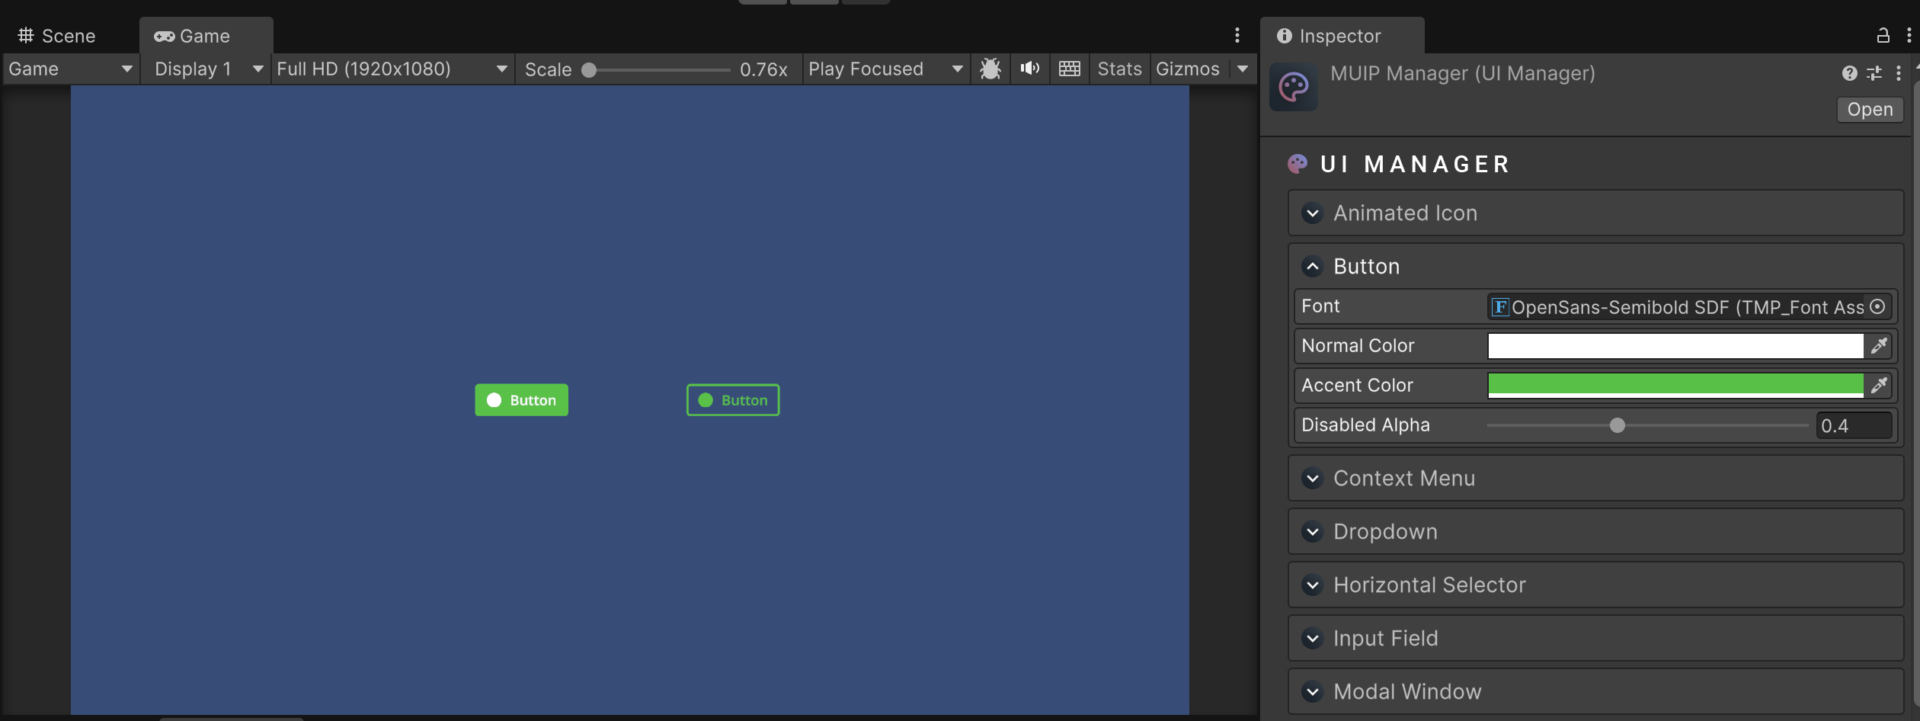Toggle the Frame Debugger bug icon

990,69
